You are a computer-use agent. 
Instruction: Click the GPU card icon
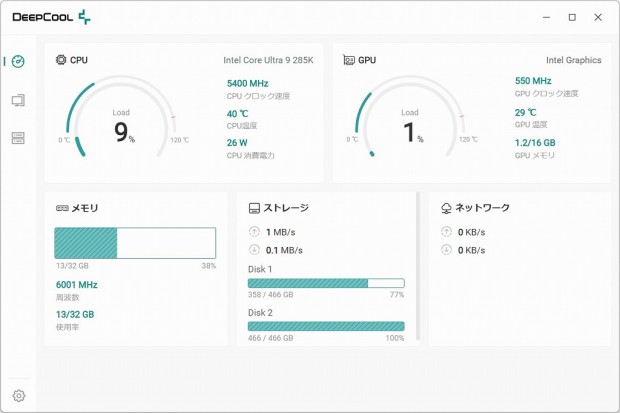point(349,60)
